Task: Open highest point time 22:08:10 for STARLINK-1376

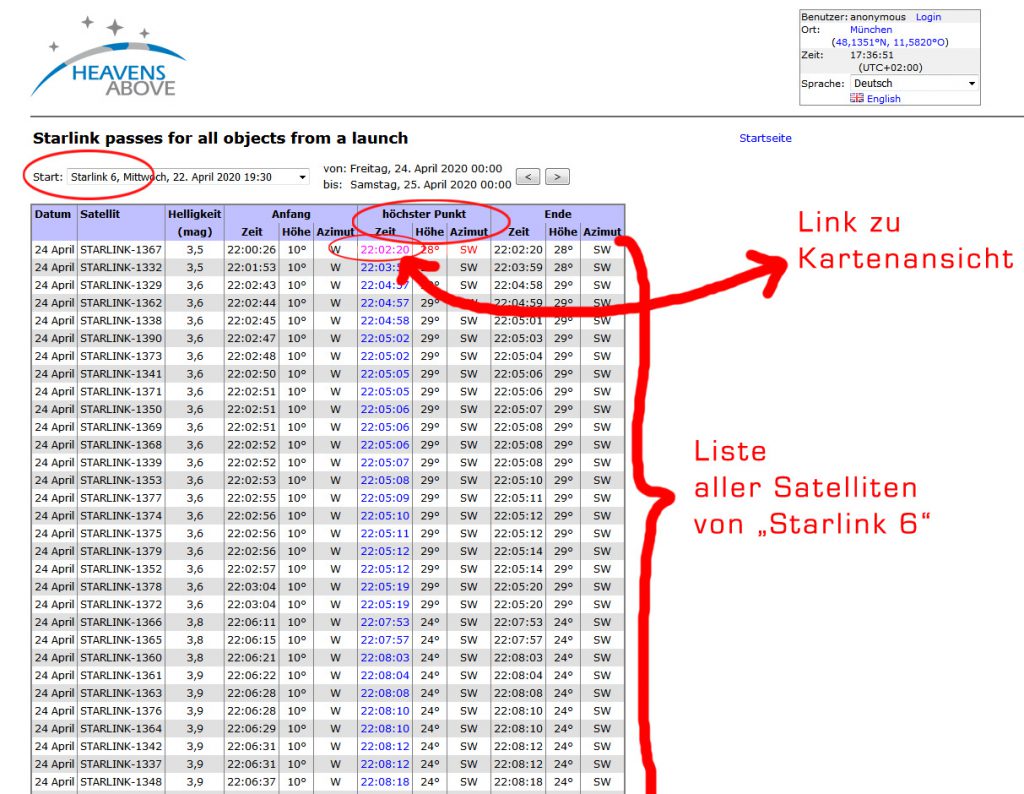Action: coord(385,710)
